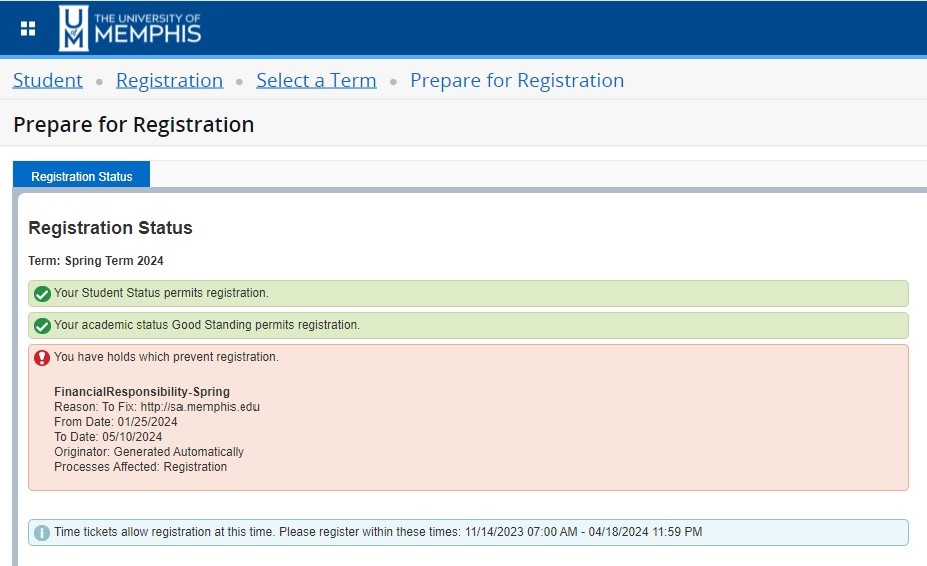Return to Select a Term breadcrumb

click(x=316, y=81)
